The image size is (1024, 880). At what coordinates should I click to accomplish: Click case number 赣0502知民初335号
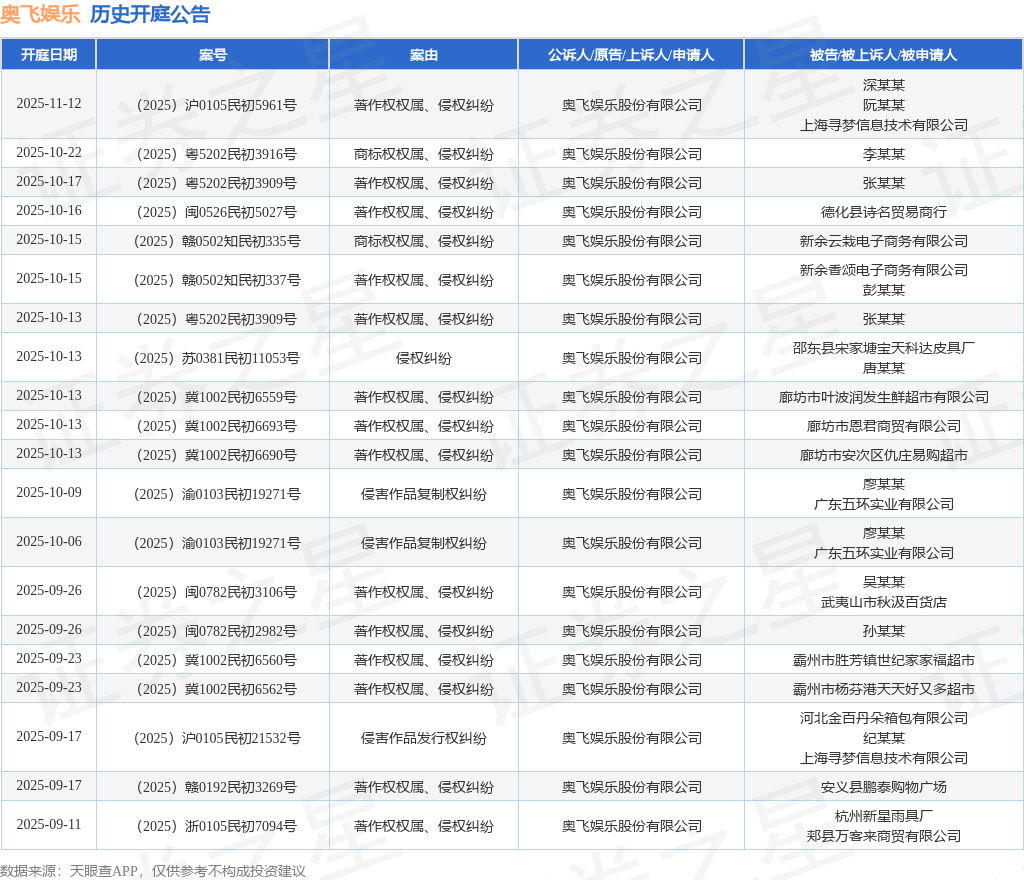point(217,242)
